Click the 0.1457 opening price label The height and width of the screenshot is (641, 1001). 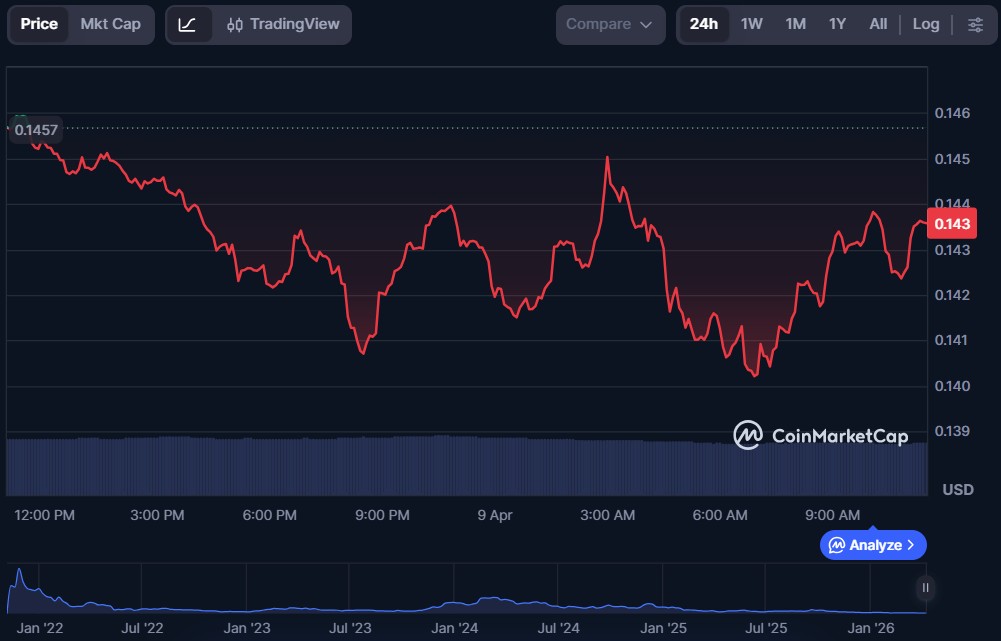click(x=36, y=129)
